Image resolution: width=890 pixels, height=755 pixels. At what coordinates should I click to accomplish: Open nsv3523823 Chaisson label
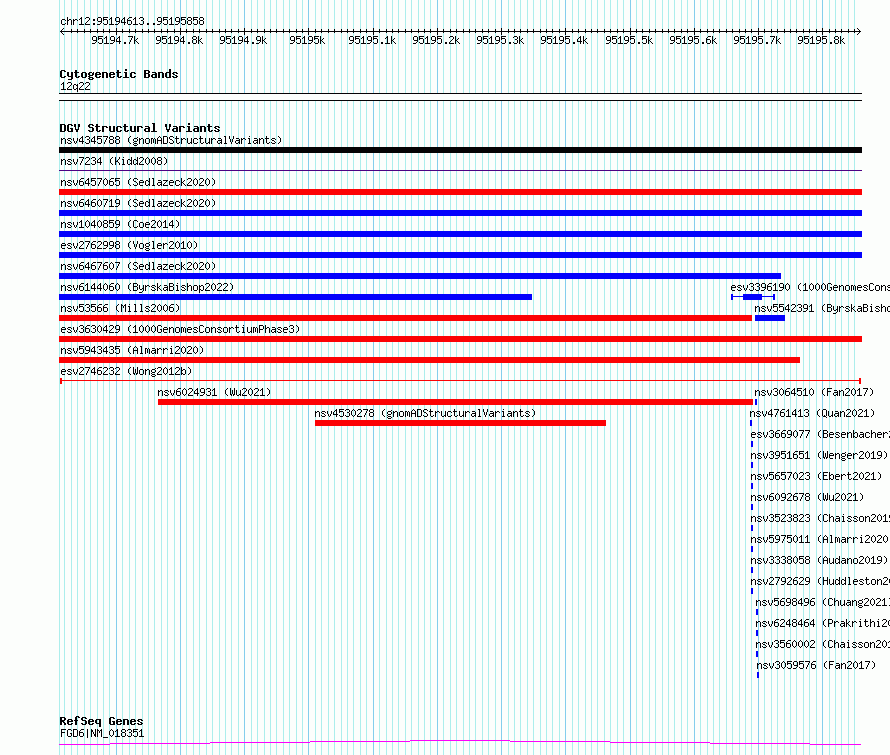(x=820, y=518)
